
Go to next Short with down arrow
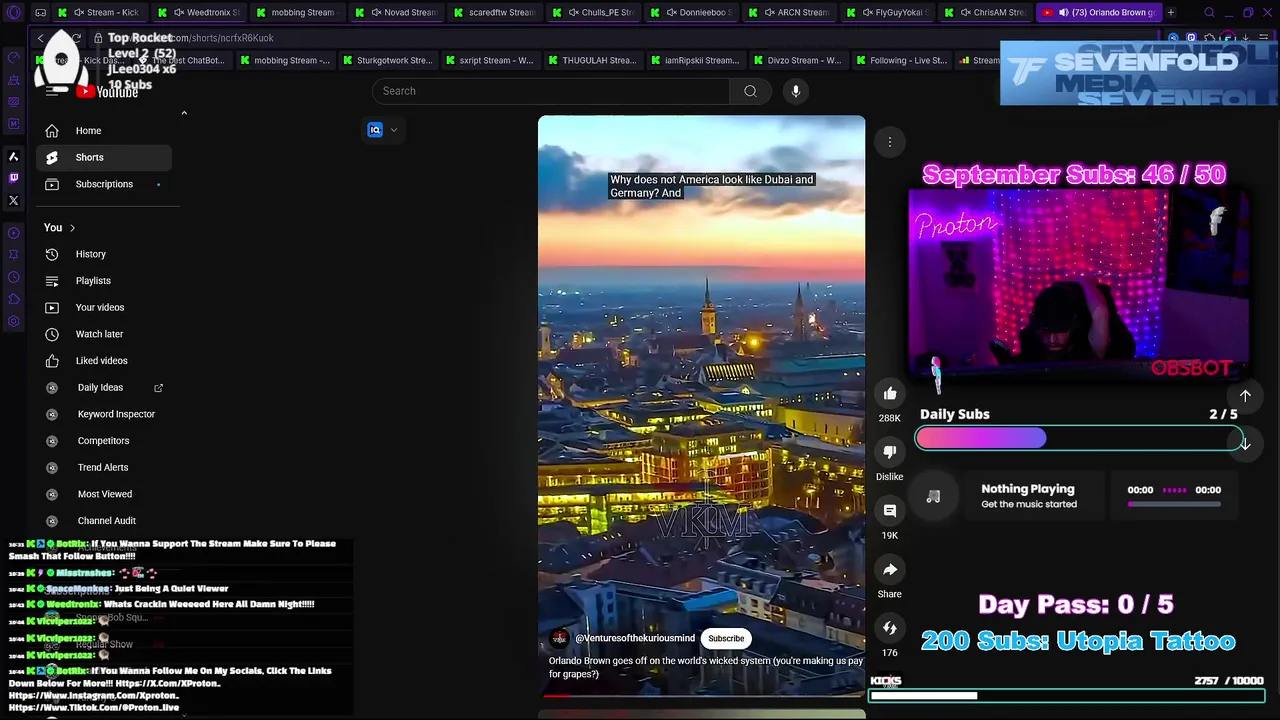(1245, 443)
